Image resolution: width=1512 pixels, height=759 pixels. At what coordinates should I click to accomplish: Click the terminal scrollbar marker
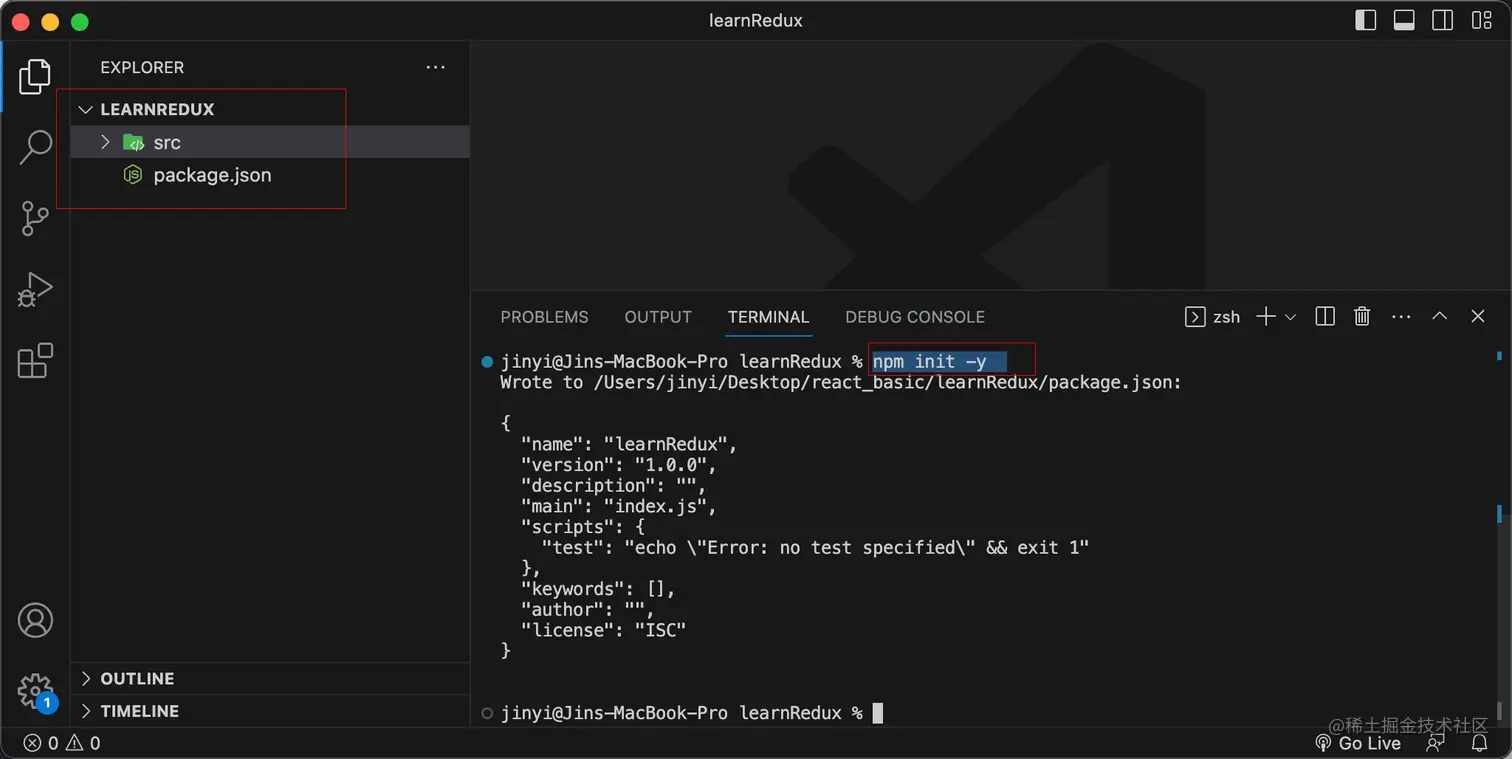(1499, 514)
